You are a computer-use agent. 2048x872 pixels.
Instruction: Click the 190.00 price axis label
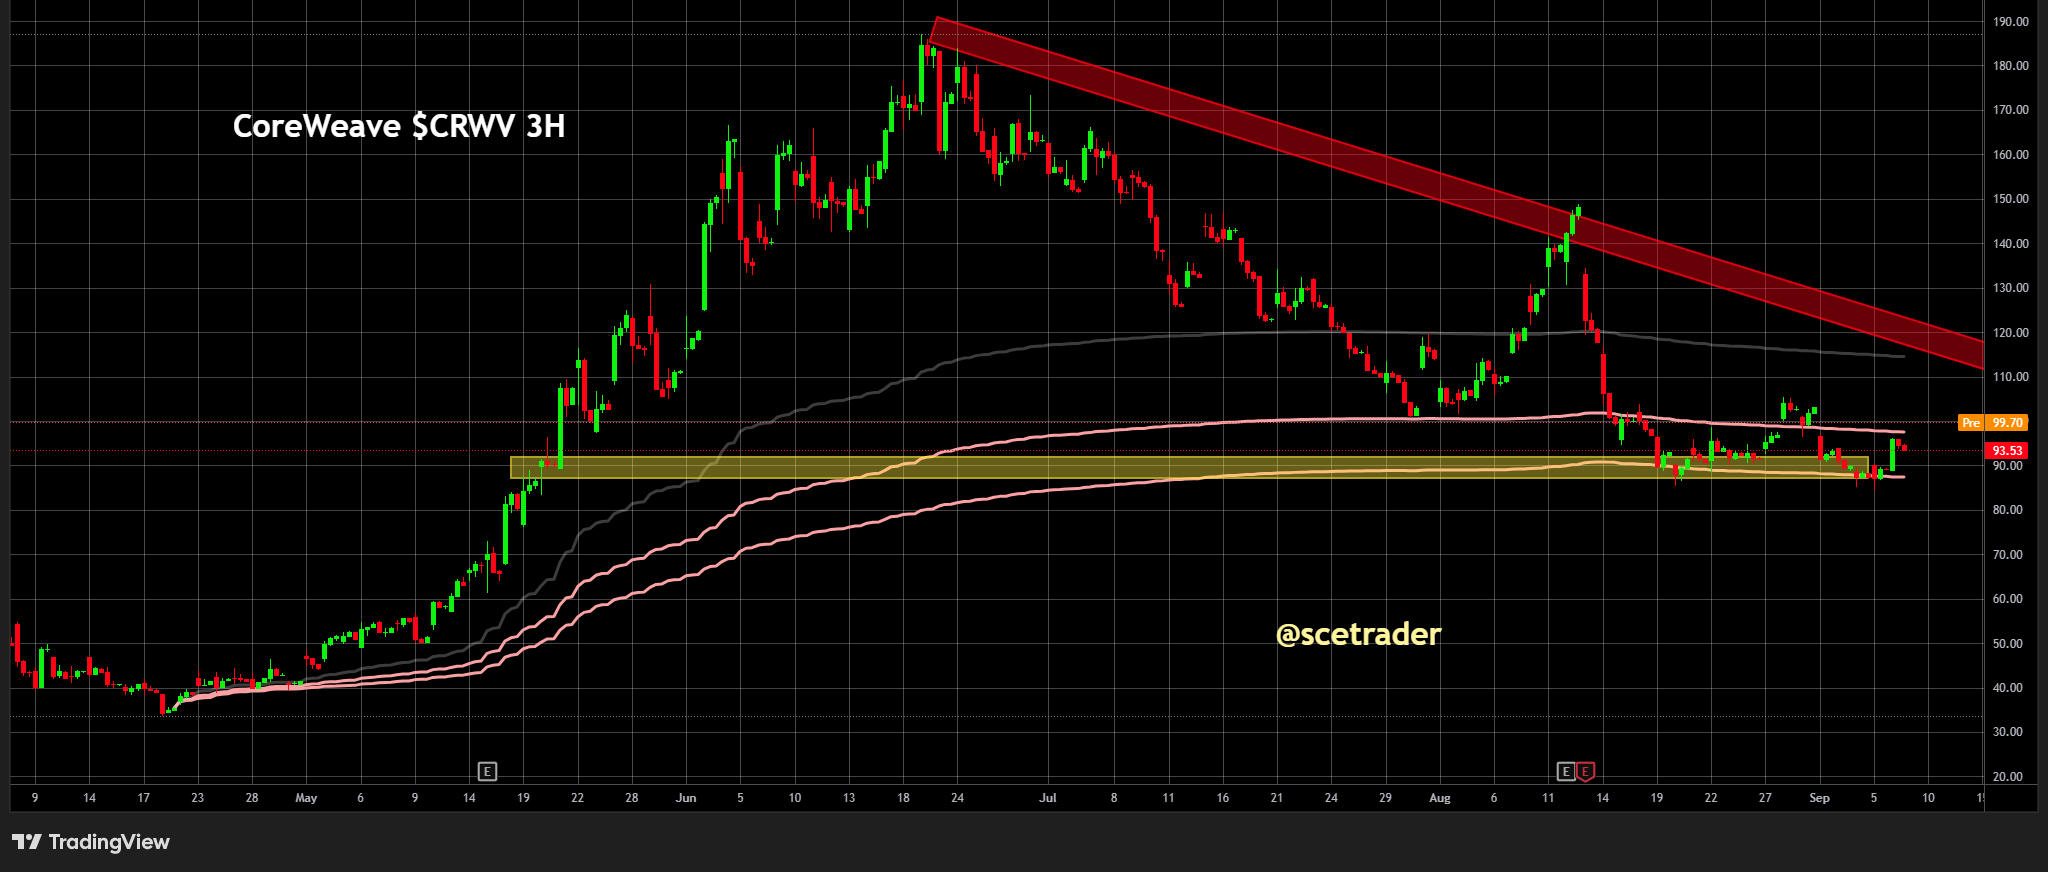(2011, 21)
